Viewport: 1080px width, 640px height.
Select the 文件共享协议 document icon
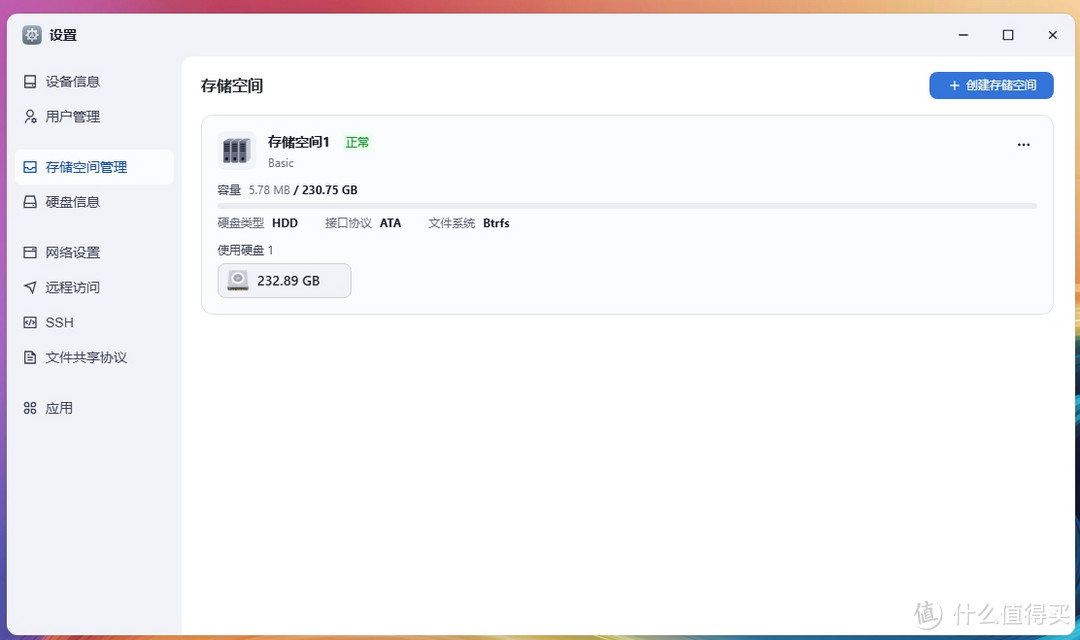(x=30, y=357)
